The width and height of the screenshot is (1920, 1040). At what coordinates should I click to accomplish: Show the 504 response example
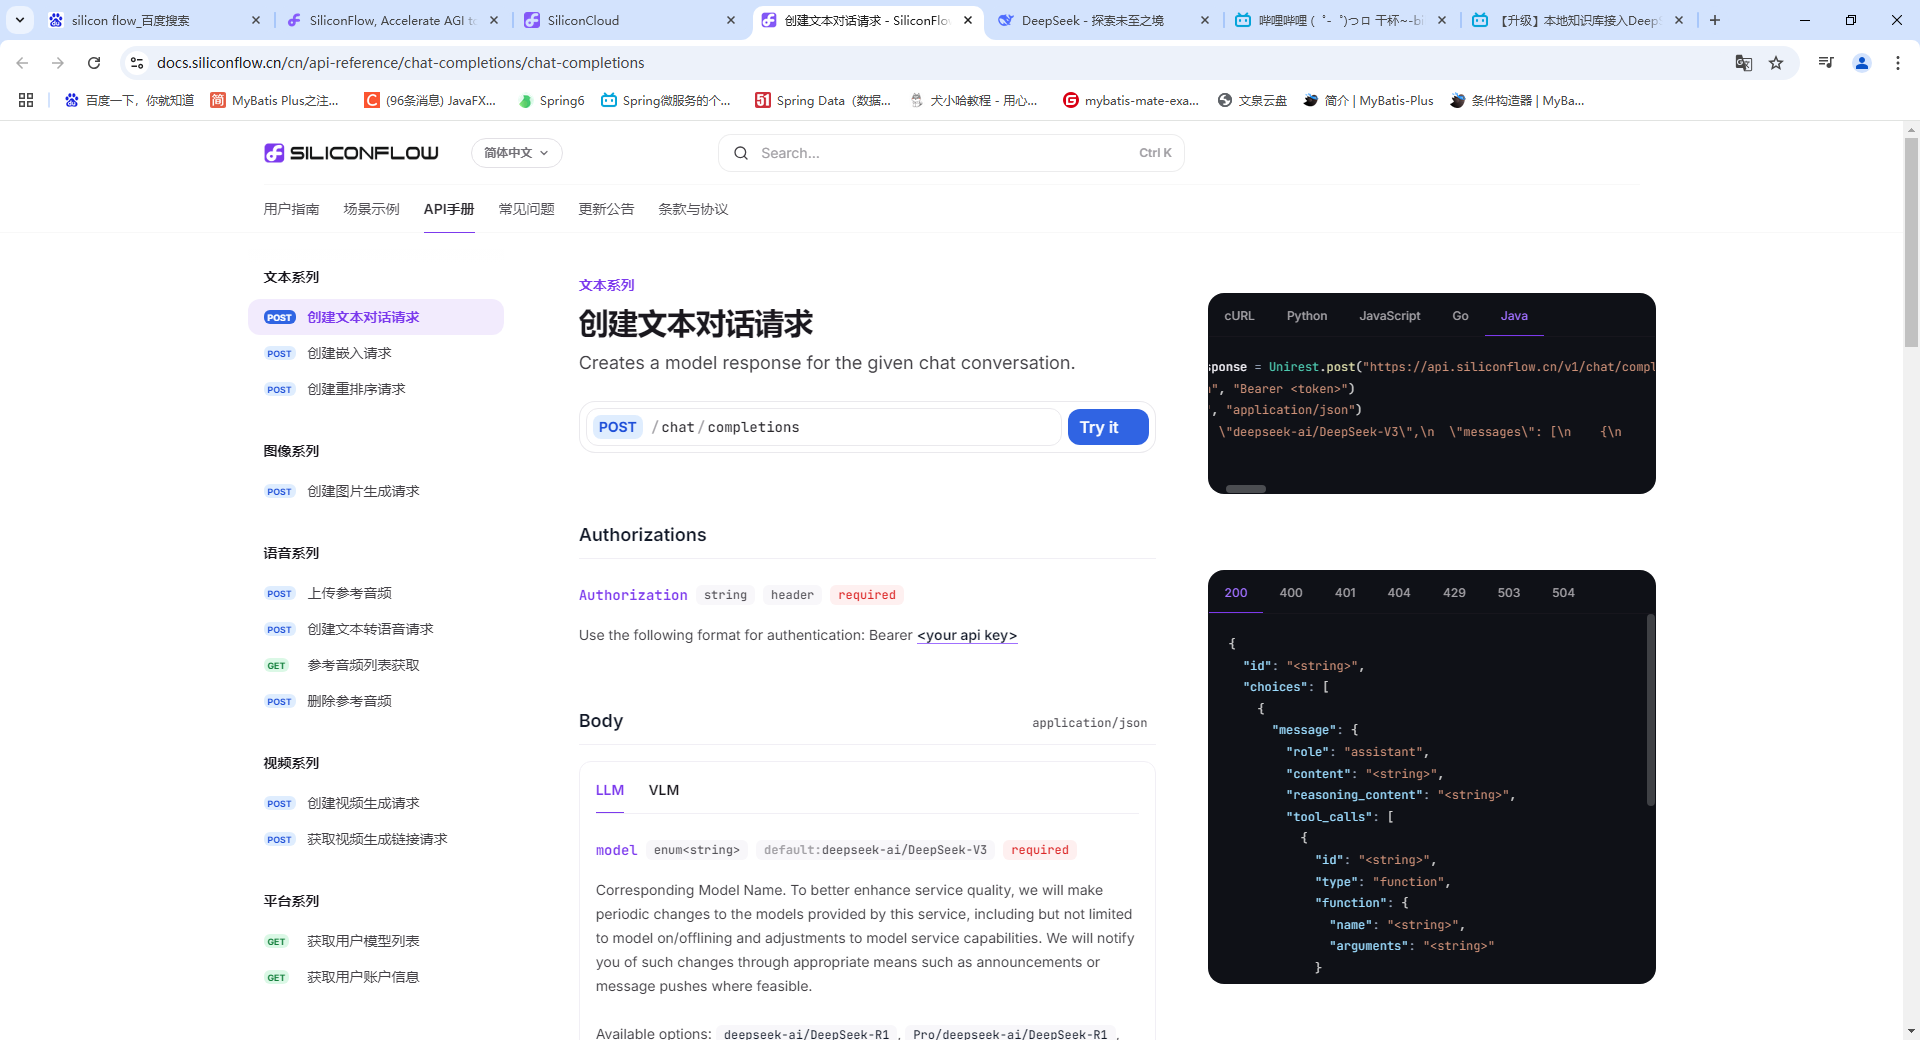point(1563,593)
